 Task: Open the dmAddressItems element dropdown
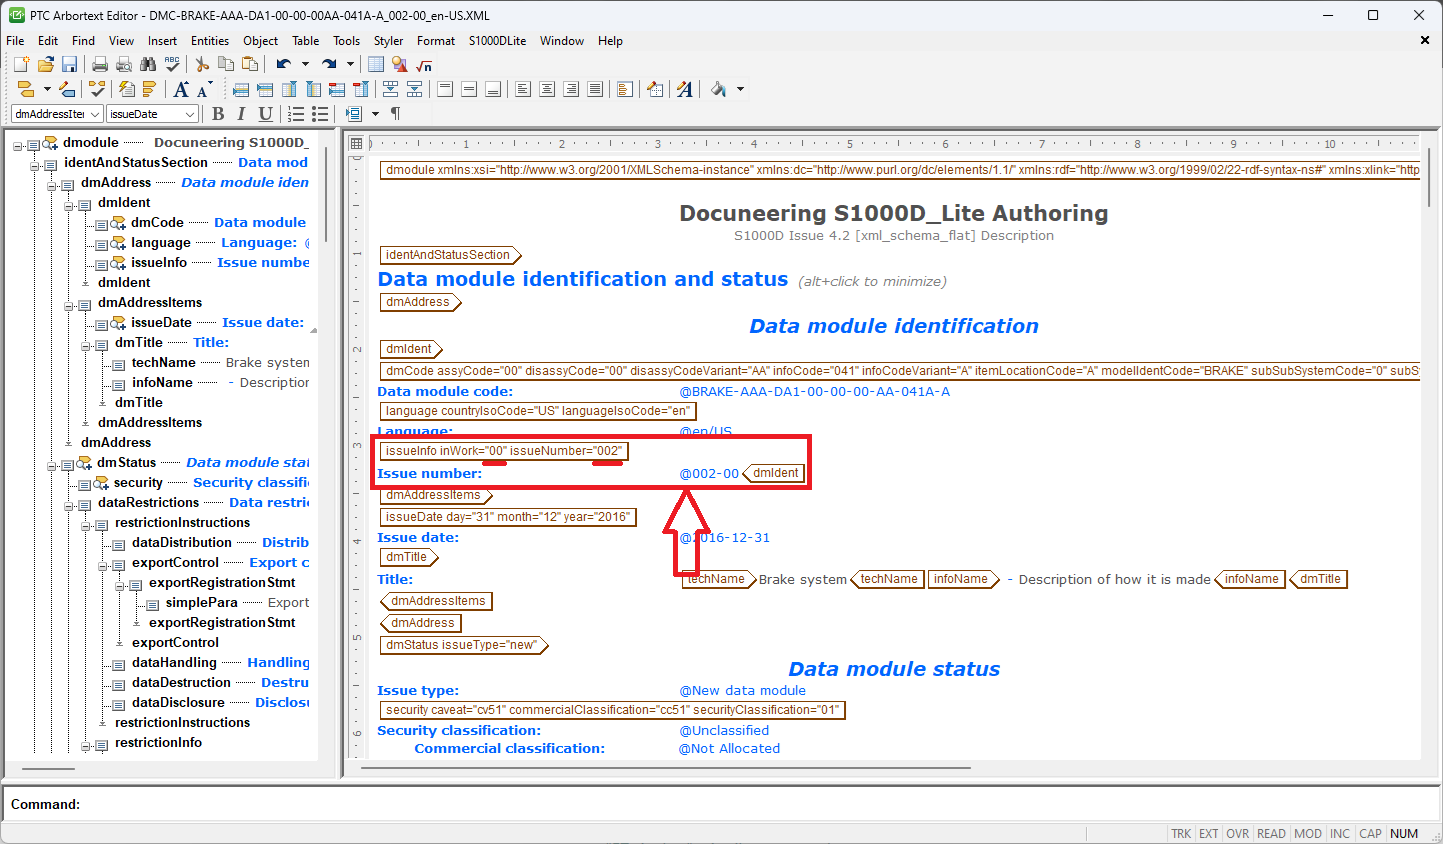pyautogui.click(x=95, y=114)
